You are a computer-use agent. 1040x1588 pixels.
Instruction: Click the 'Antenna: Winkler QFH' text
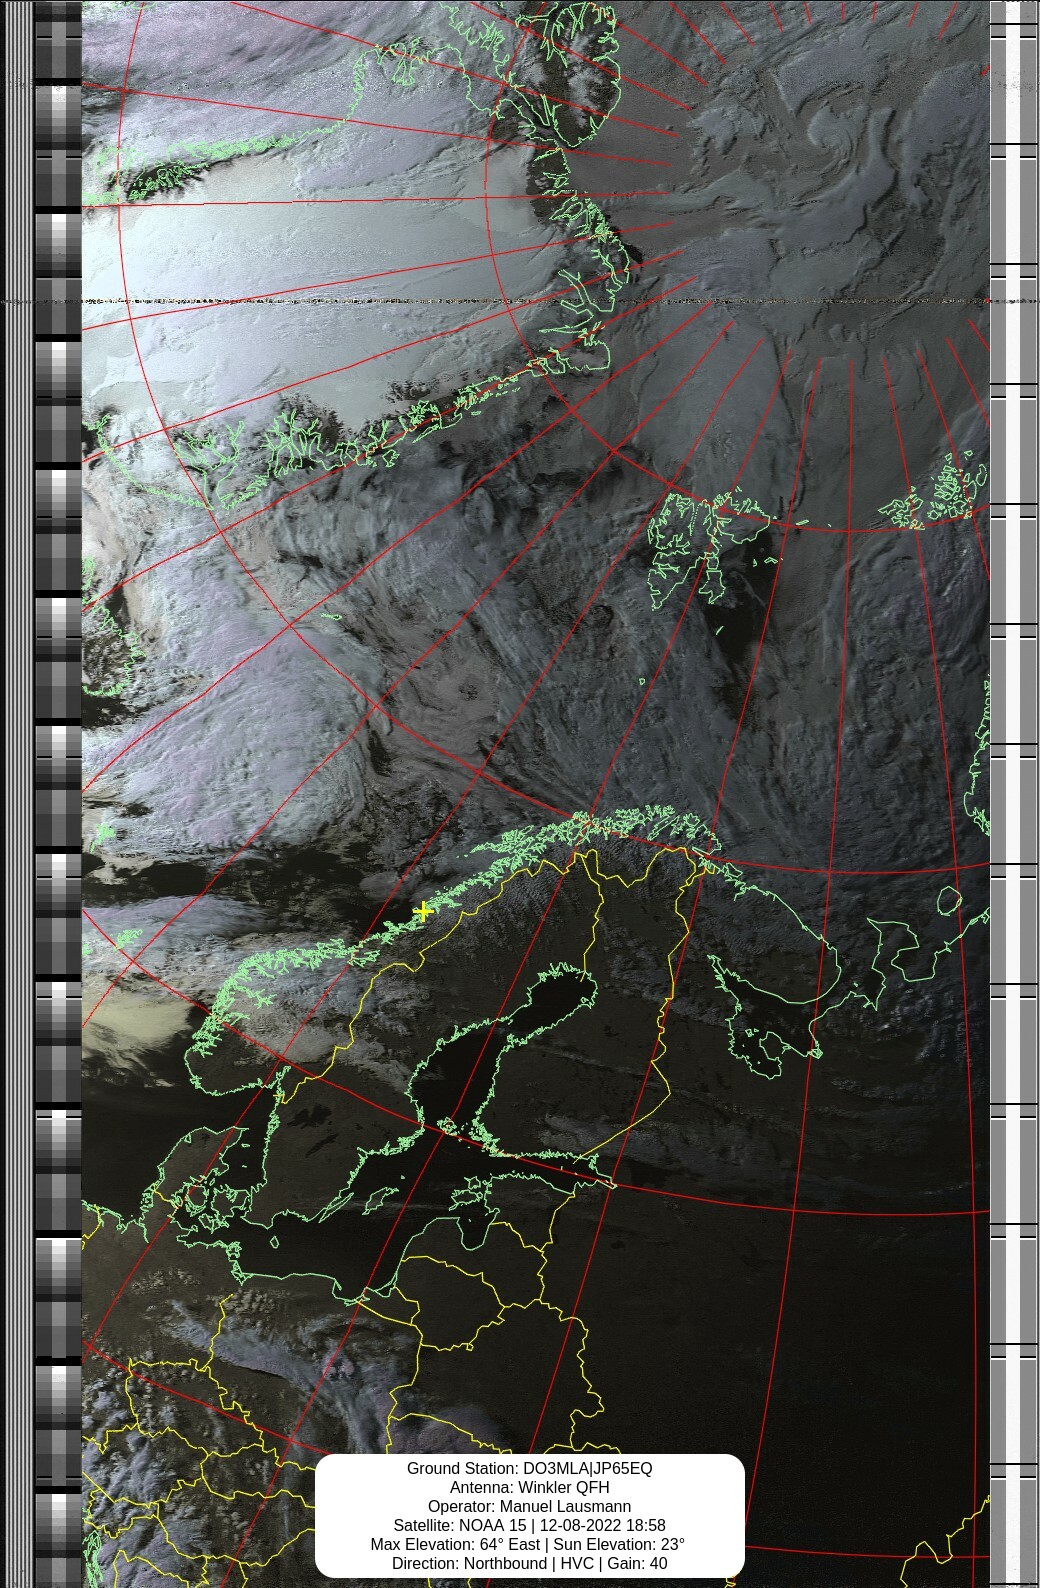[529, 1487]
